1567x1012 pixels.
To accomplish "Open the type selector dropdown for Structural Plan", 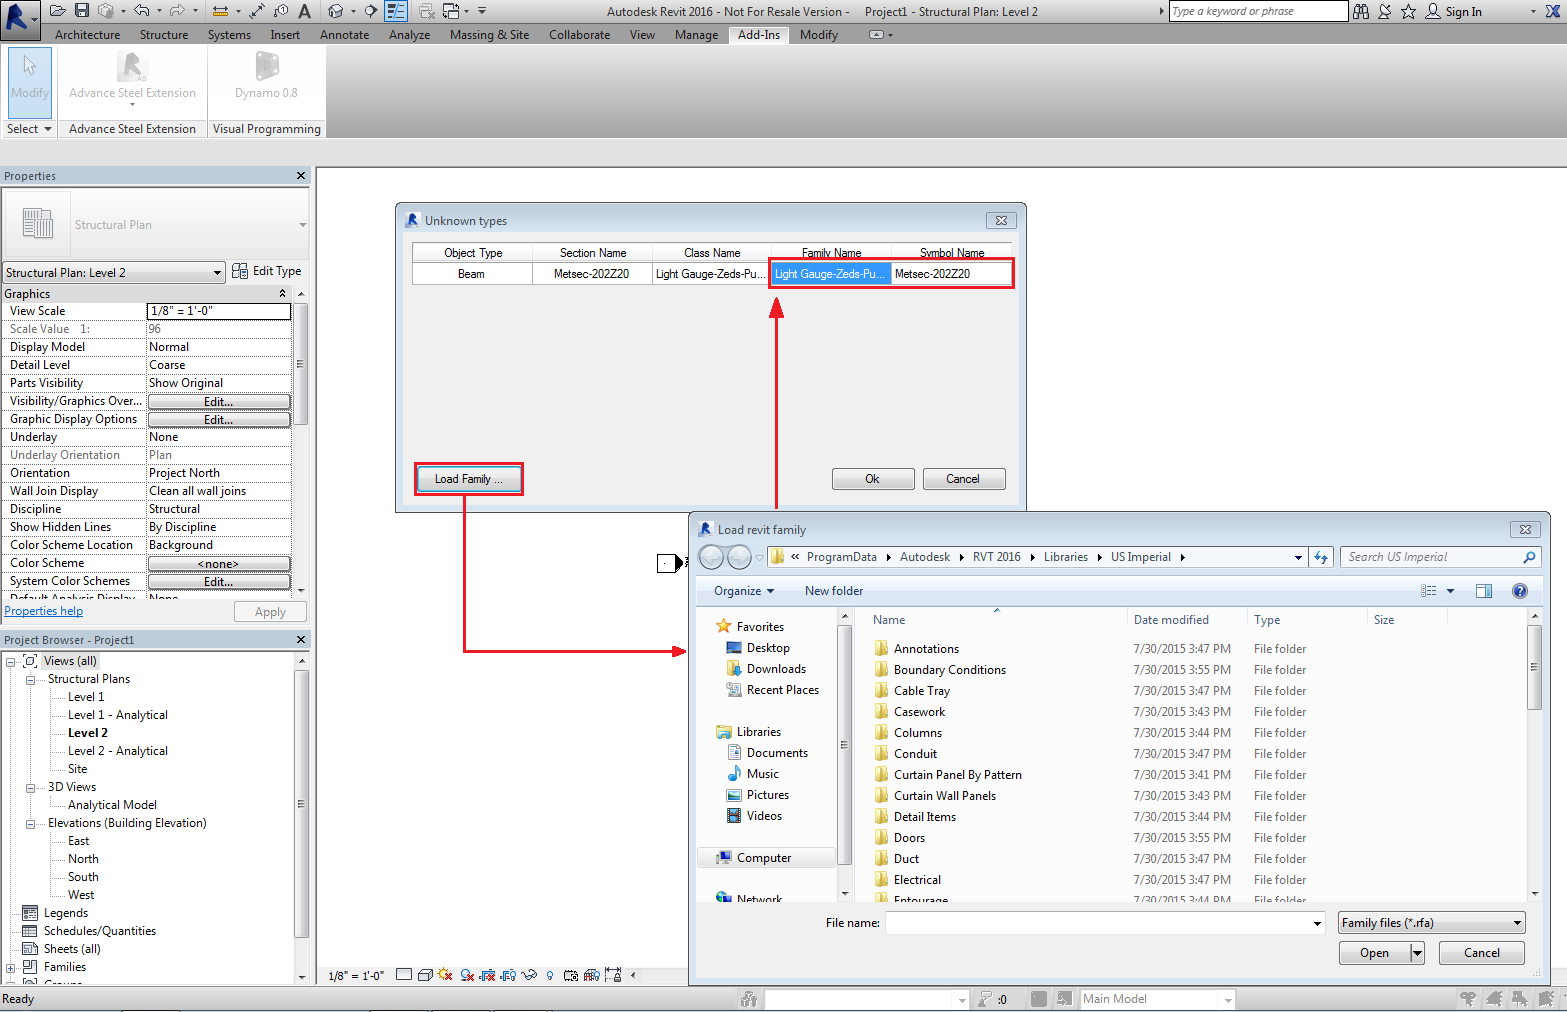I will [302, 225].
